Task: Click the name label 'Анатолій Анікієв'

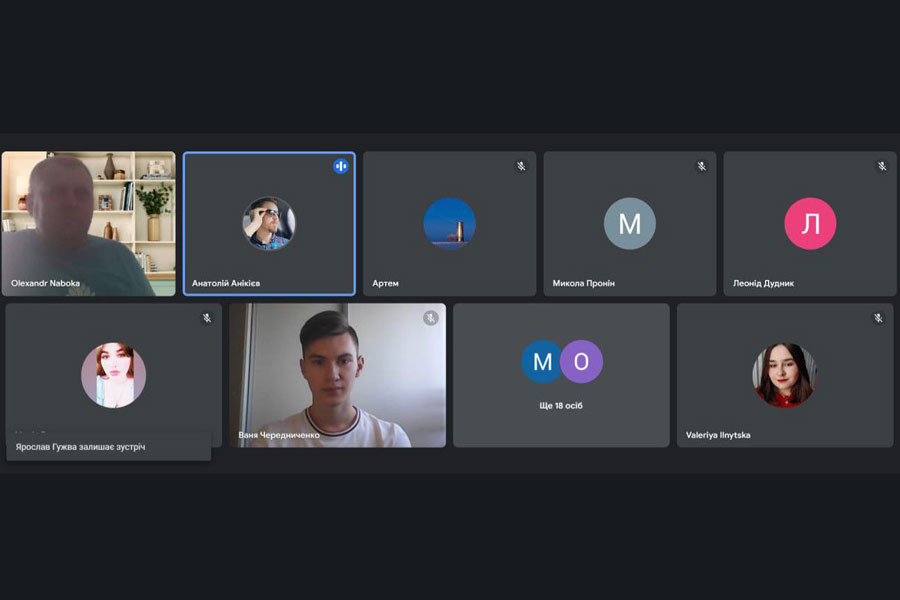Action: (x=226, y=283)
